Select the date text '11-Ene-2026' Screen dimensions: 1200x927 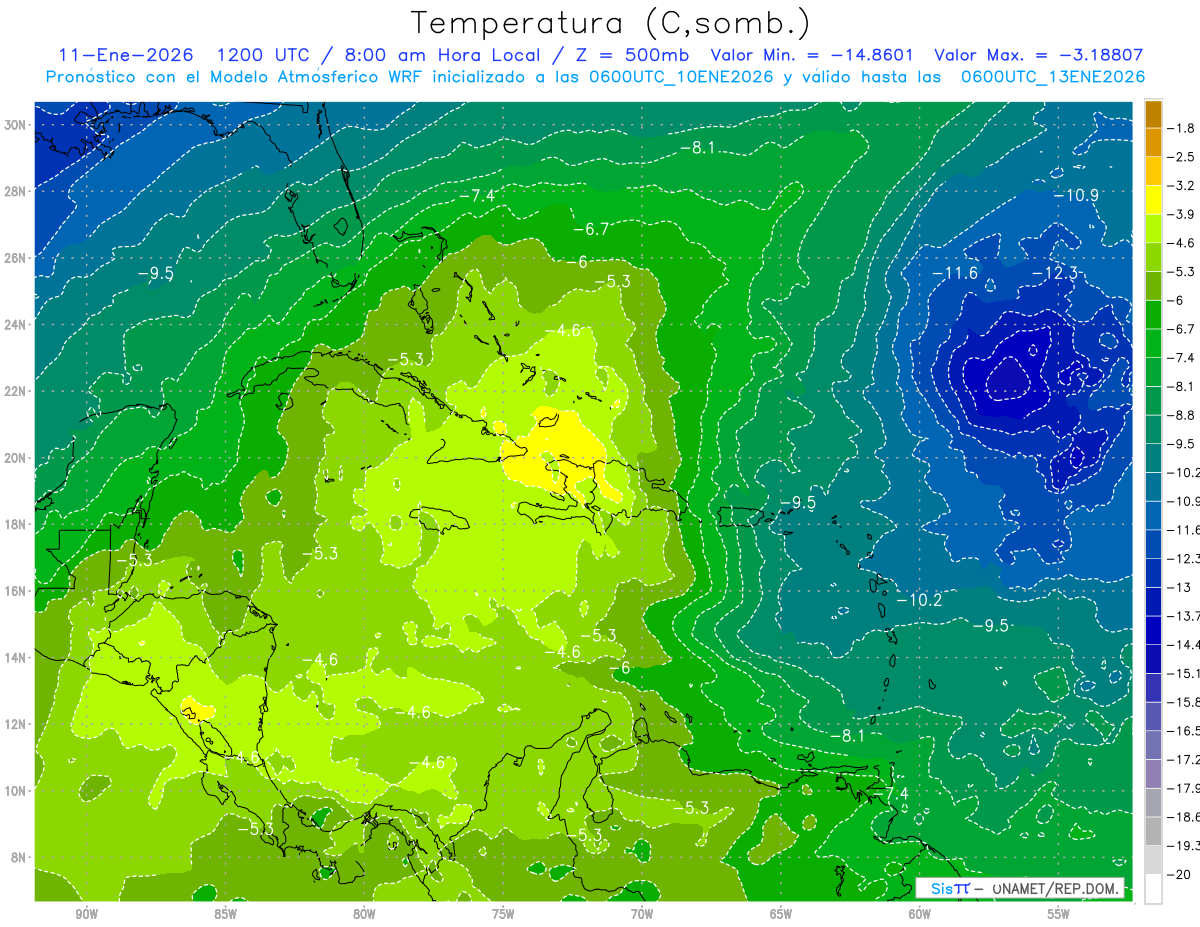(x=125, y=55)
